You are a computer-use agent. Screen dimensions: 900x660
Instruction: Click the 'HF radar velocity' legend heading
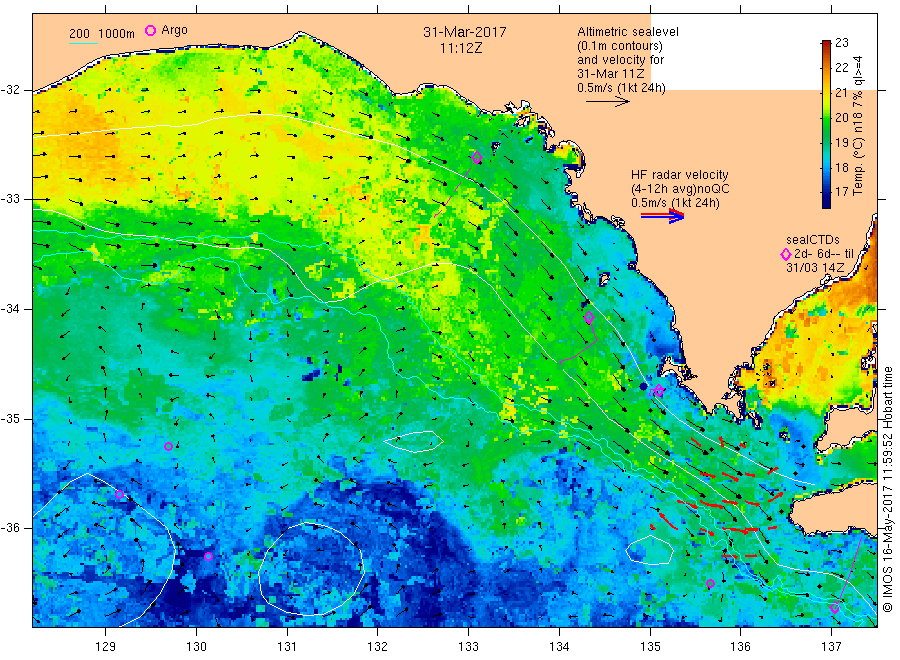pos(680,174)
